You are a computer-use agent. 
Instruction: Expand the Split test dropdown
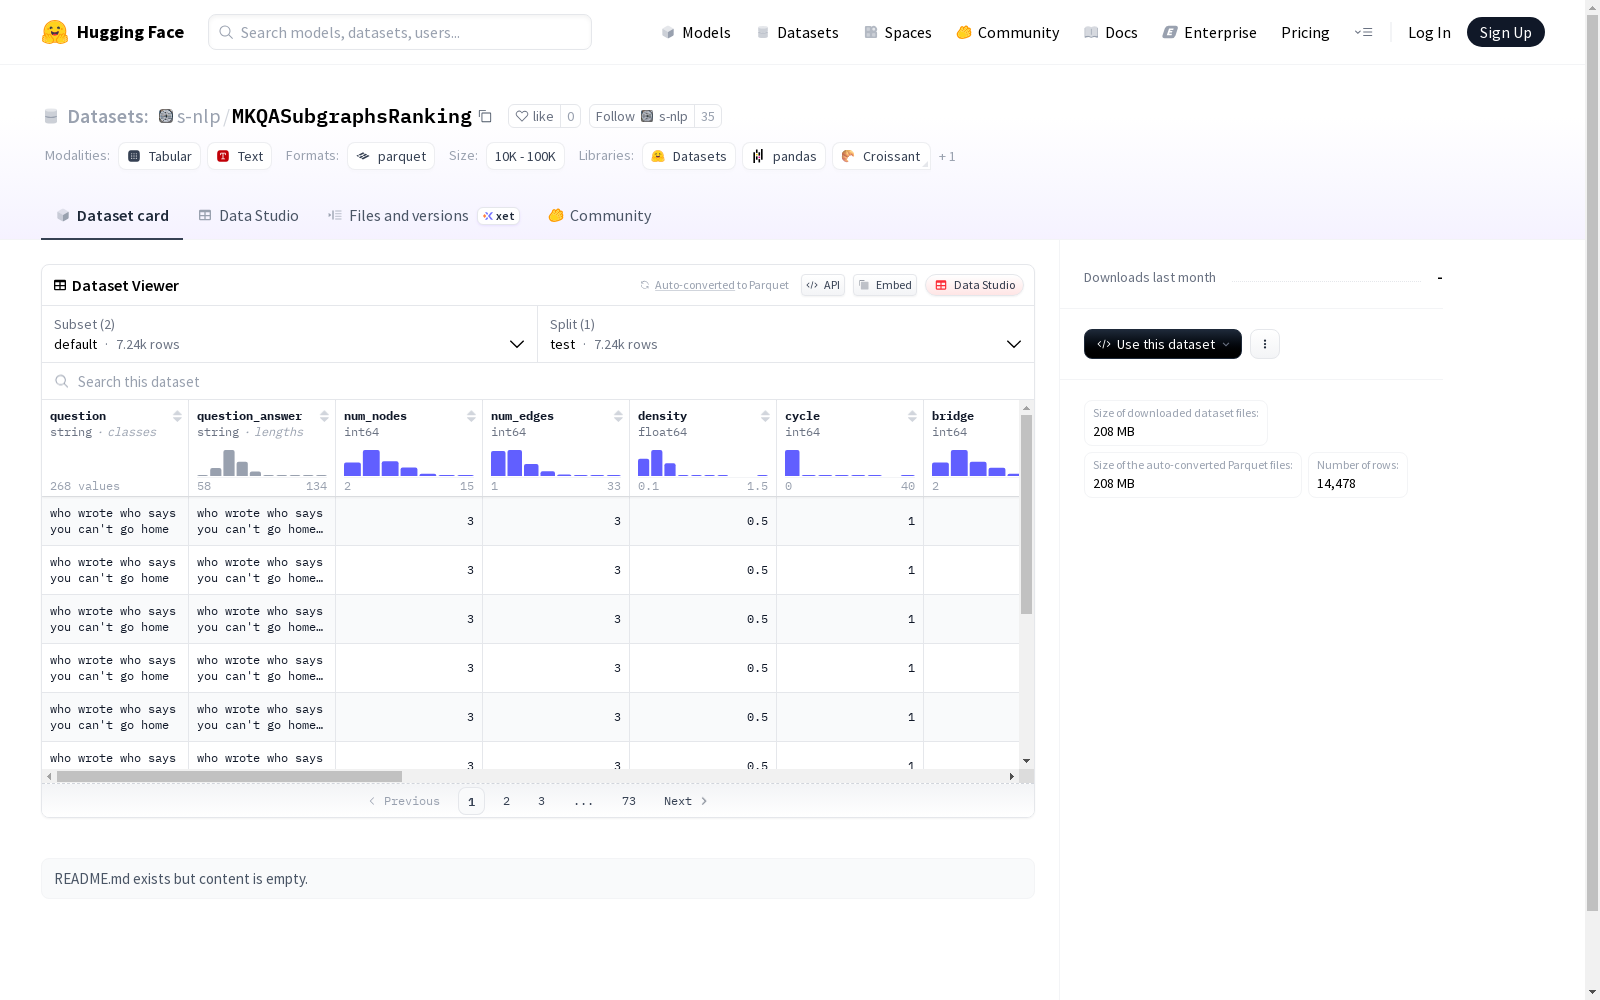click(x=786, y=334)
